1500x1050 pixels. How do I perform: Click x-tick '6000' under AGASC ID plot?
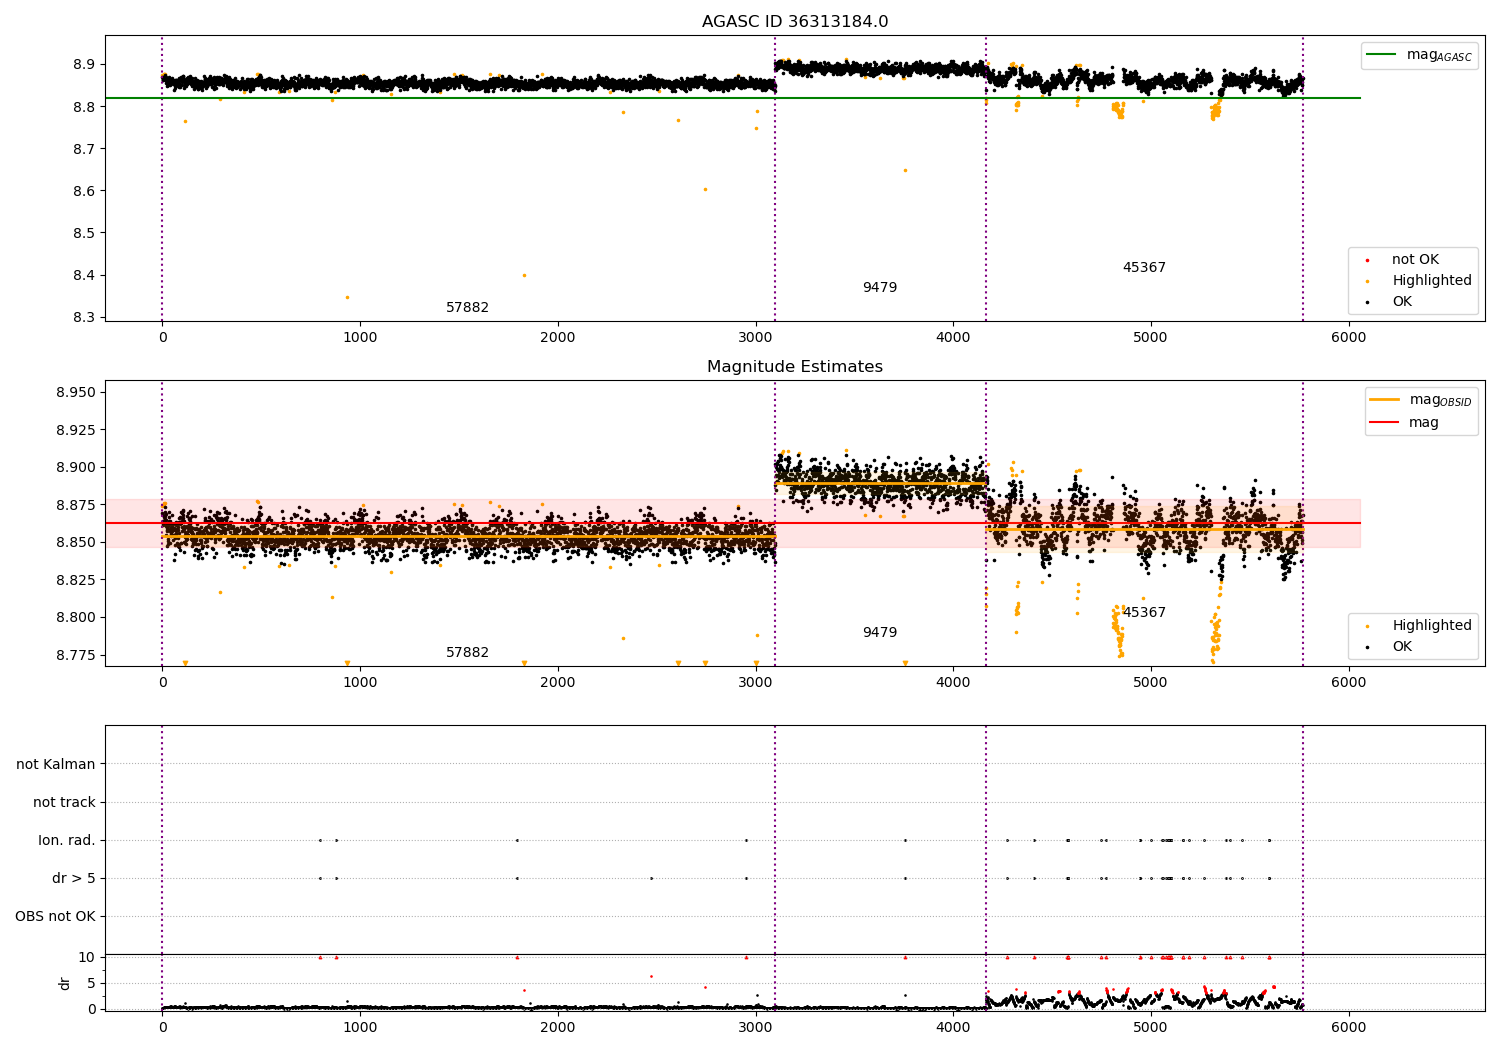tap(1348, 337)
